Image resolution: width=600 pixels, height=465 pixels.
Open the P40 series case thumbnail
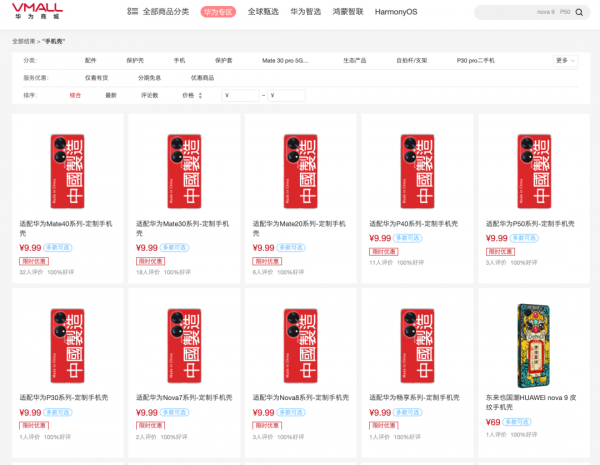click(417, 171)
